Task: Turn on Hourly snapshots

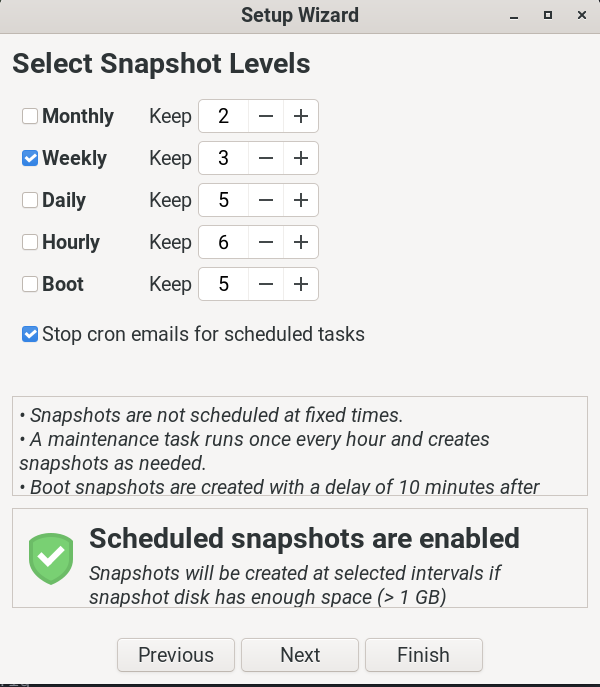Action: click(30, 242)
